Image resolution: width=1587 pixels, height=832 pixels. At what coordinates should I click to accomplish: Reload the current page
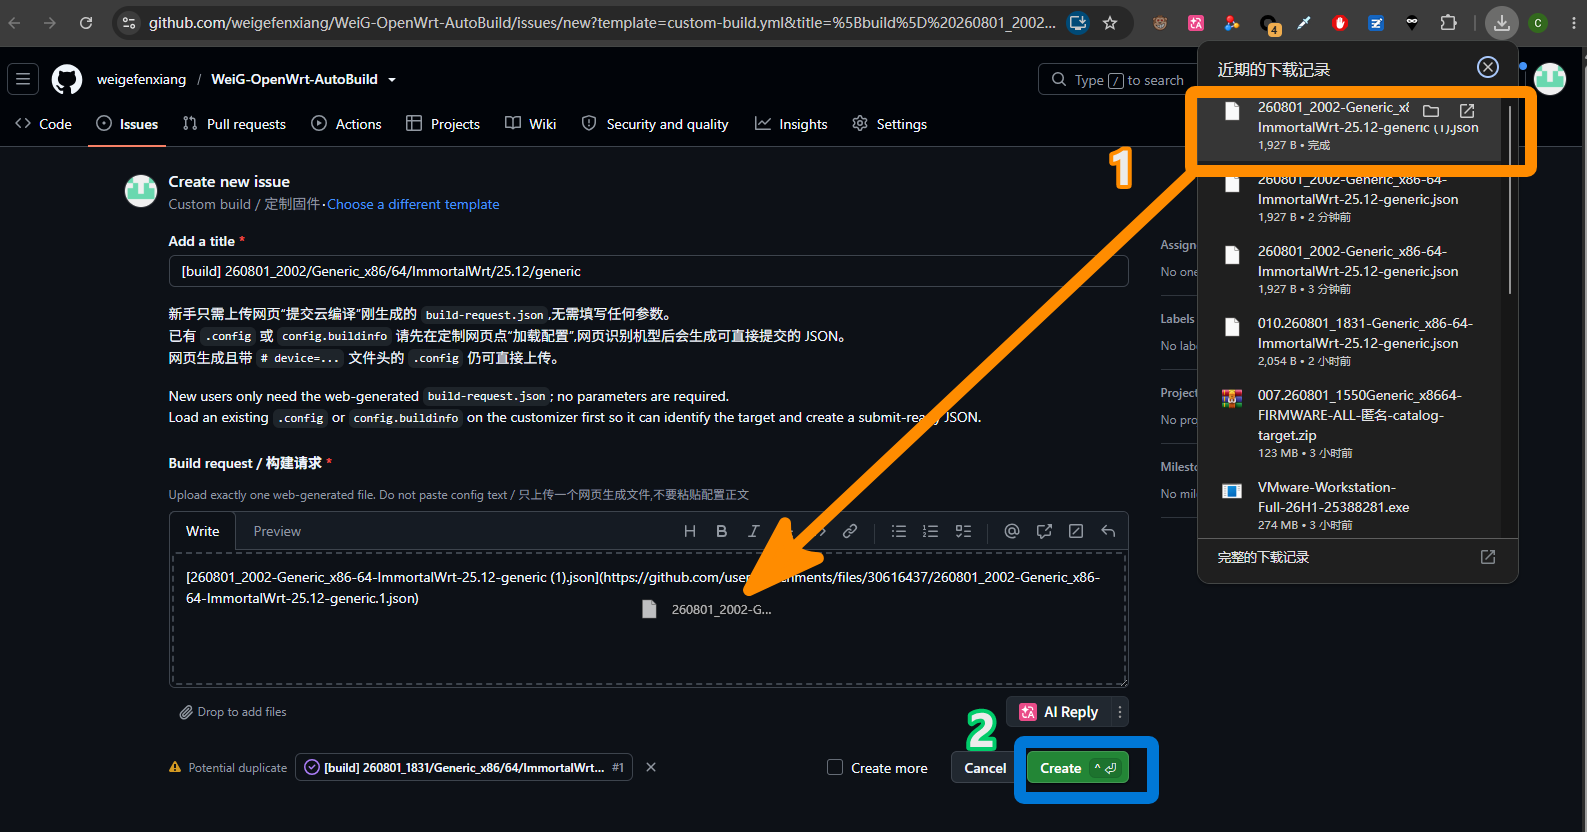[86, 23]
